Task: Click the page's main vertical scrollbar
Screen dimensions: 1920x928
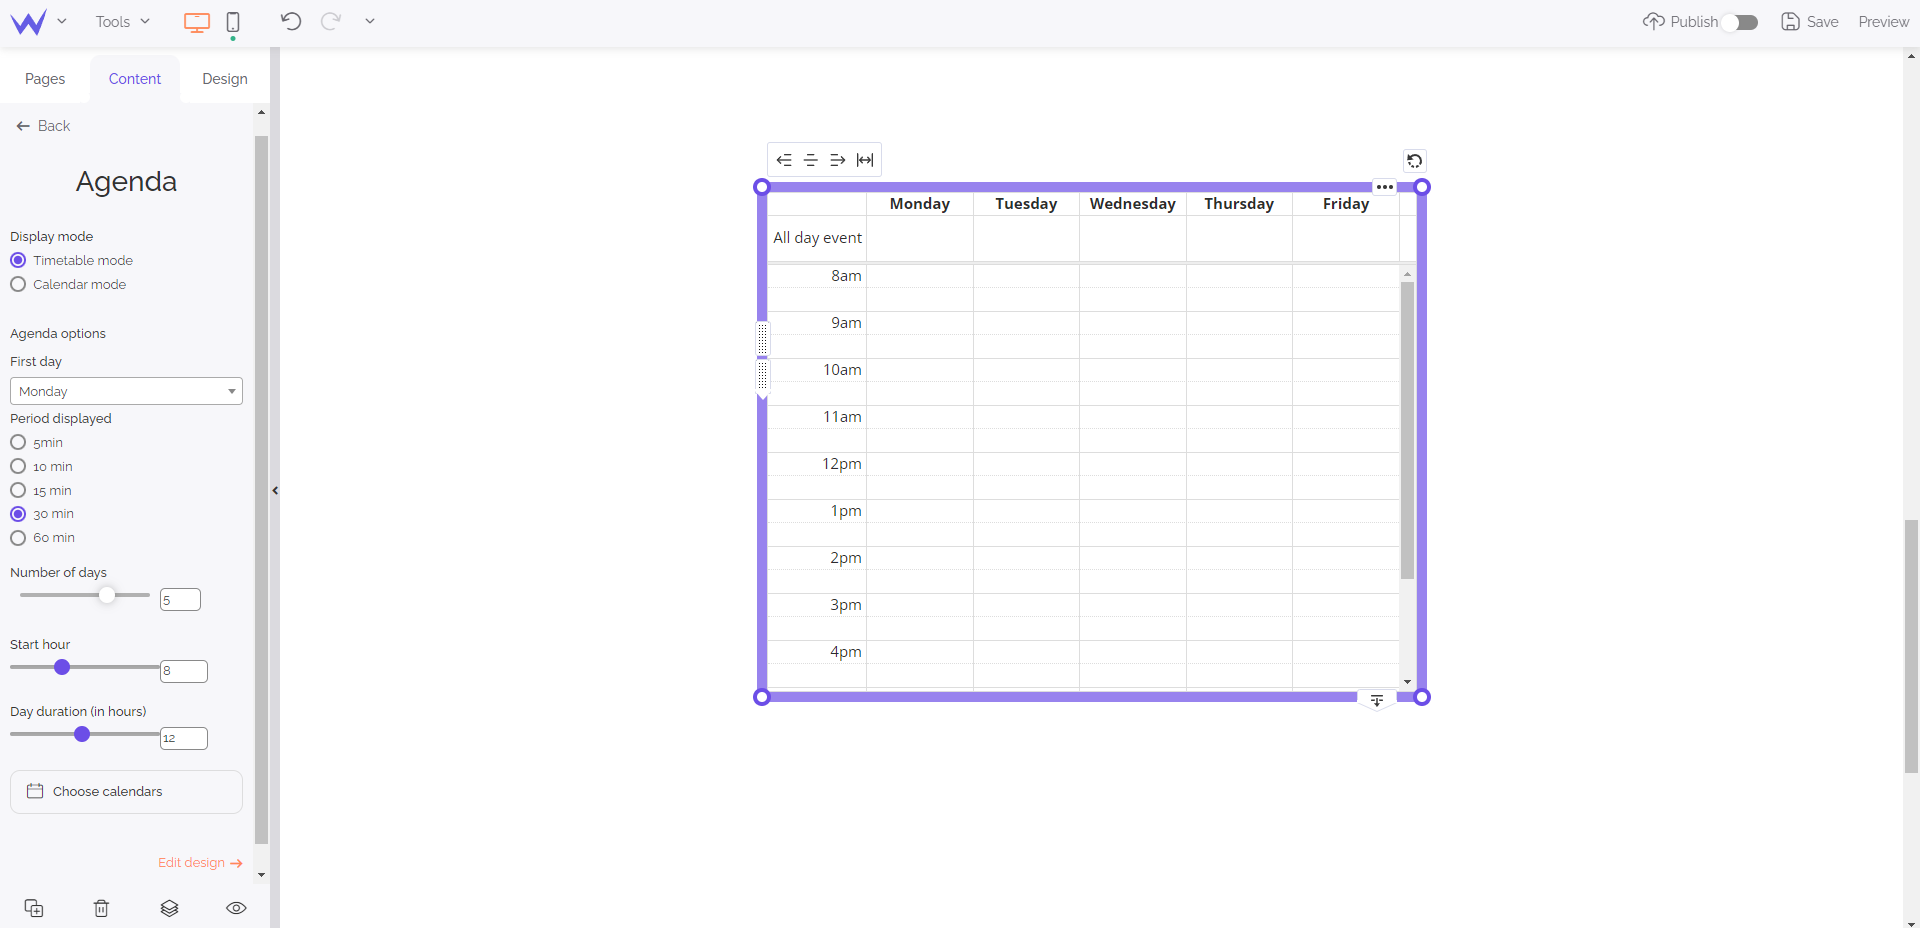Action: pyautogui.click(x=1911, y=646)
